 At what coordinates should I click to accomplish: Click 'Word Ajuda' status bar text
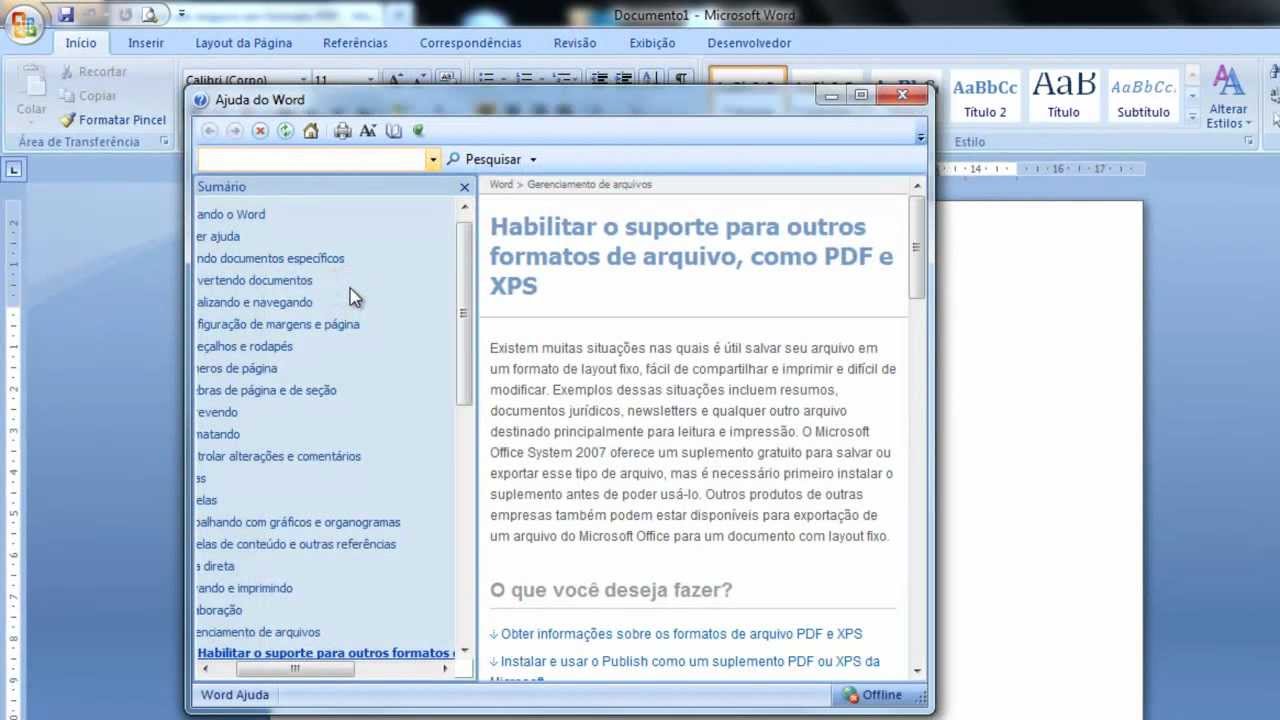click(x=235, y=695)
